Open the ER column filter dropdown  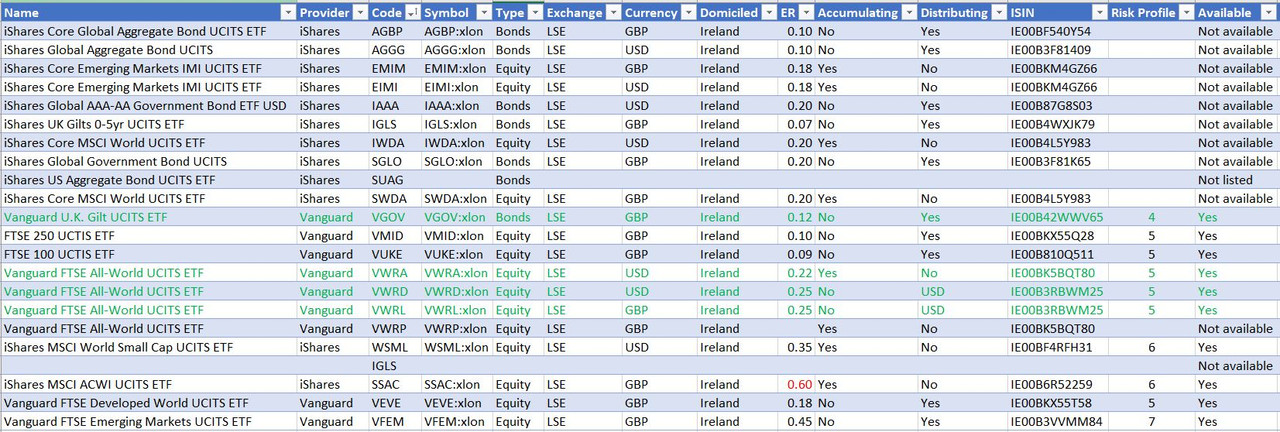point(805,13)
